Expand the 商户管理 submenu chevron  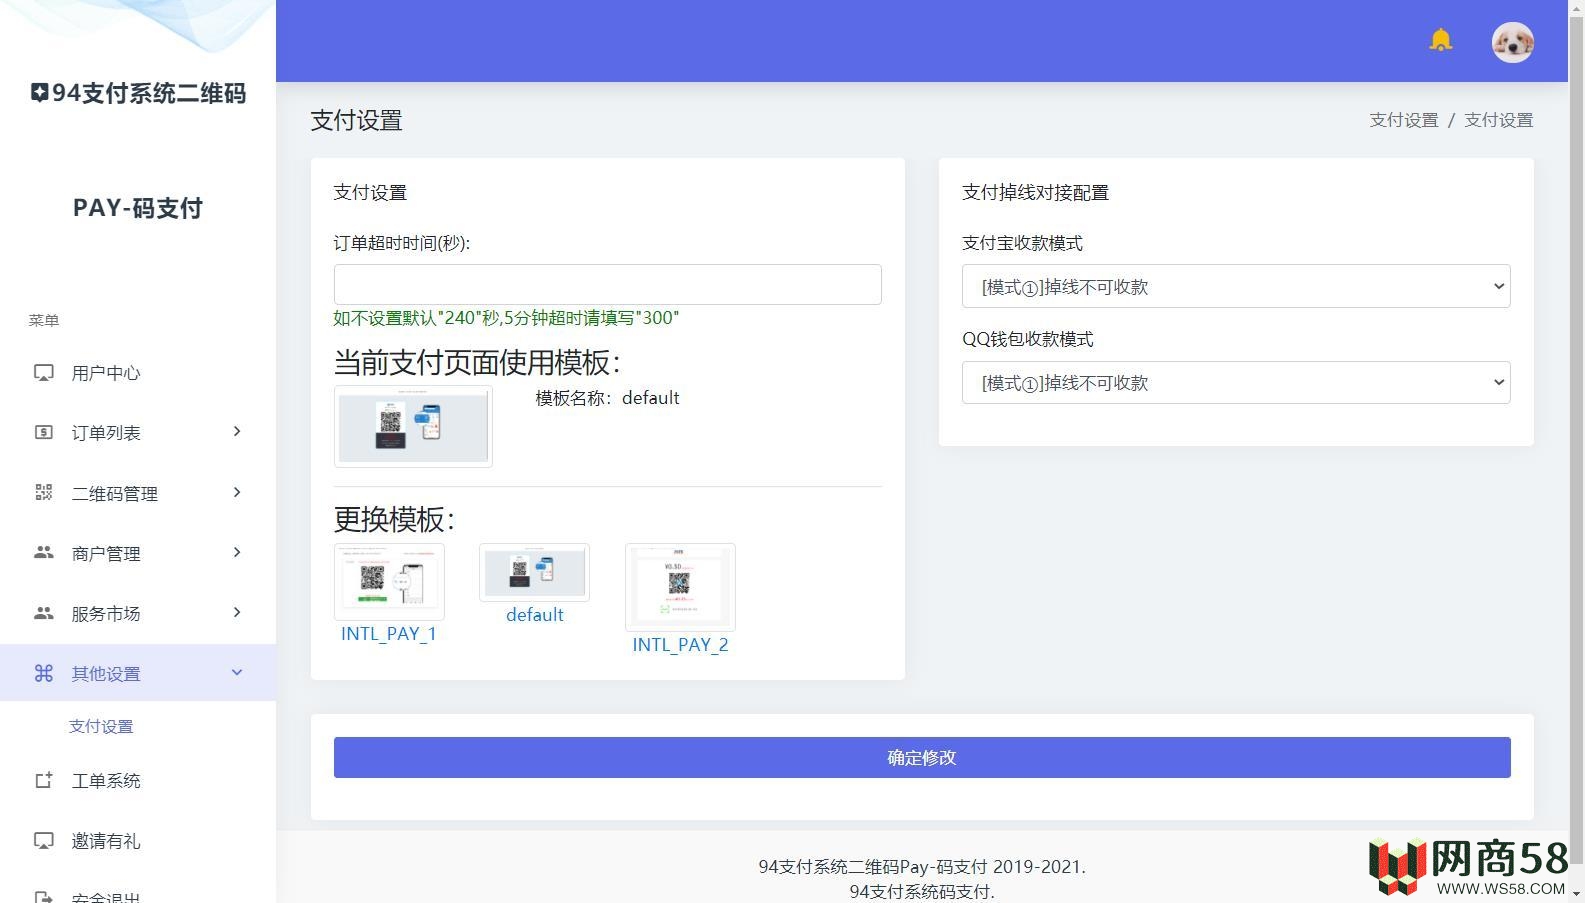click(x=237, y=552)
